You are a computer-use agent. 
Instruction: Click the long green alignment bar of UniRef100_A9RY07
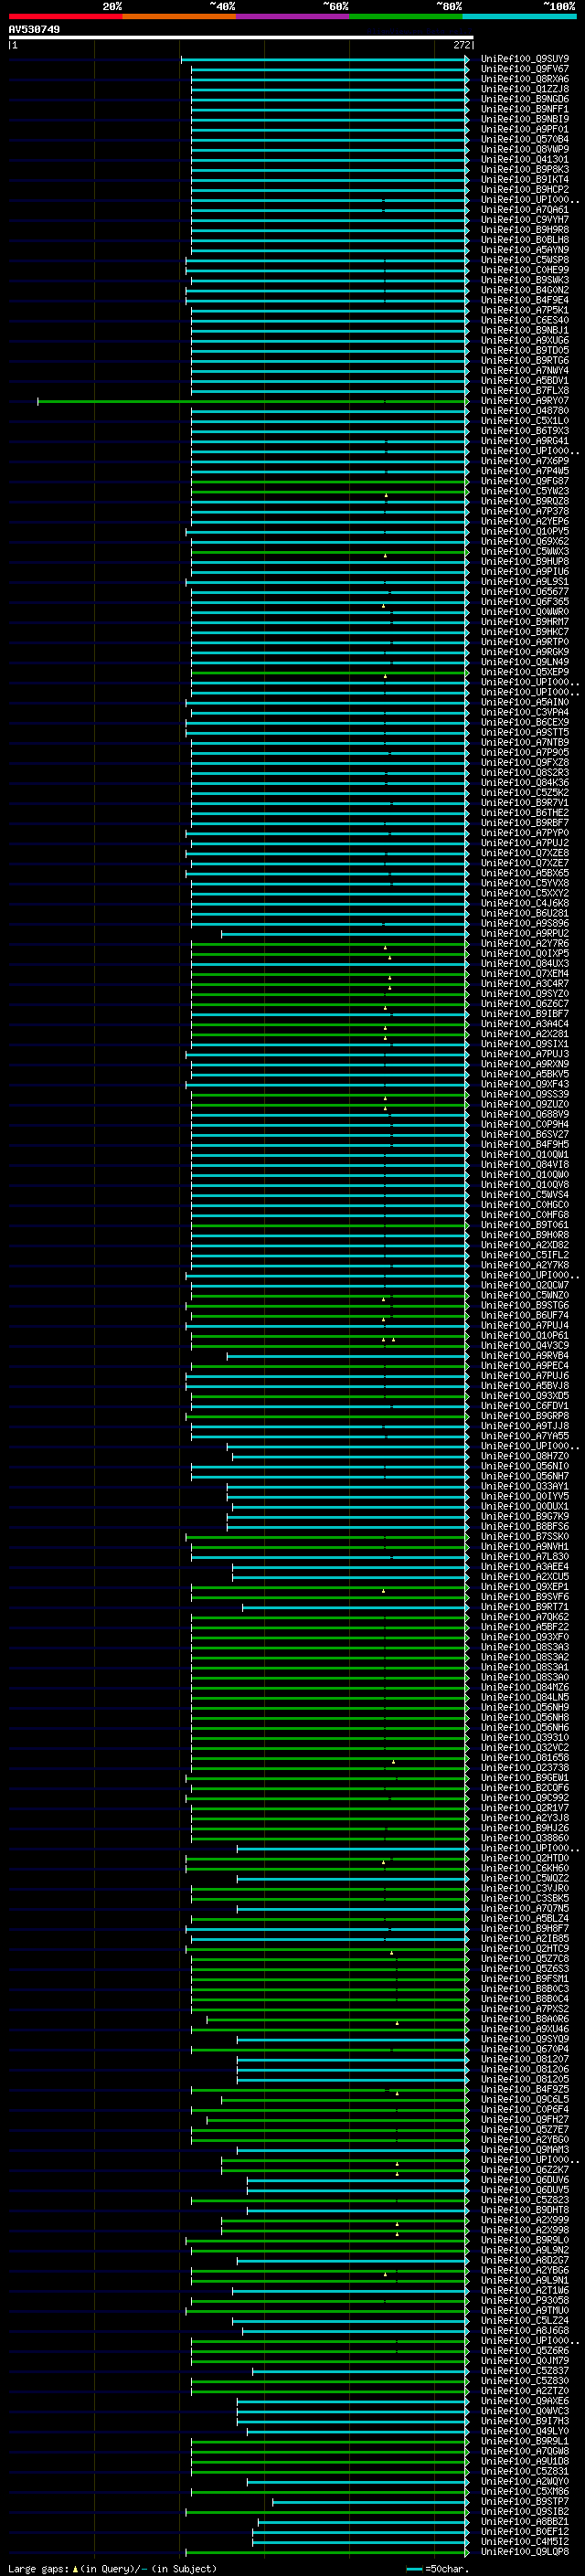click(x=253, y=401)
